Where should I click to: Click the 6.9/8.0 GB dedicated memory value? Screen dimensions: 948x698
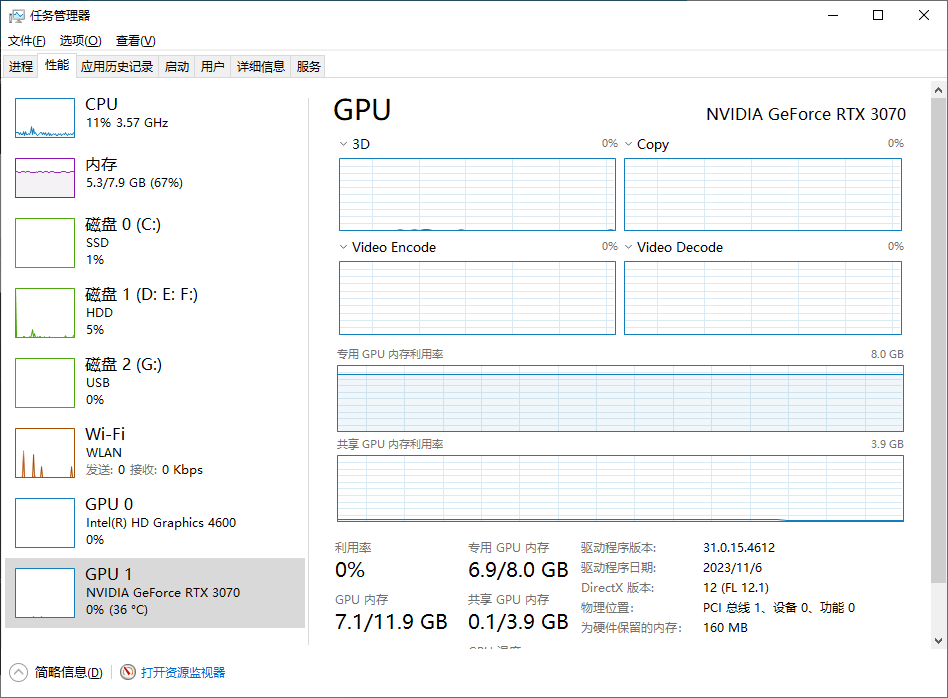518,570
